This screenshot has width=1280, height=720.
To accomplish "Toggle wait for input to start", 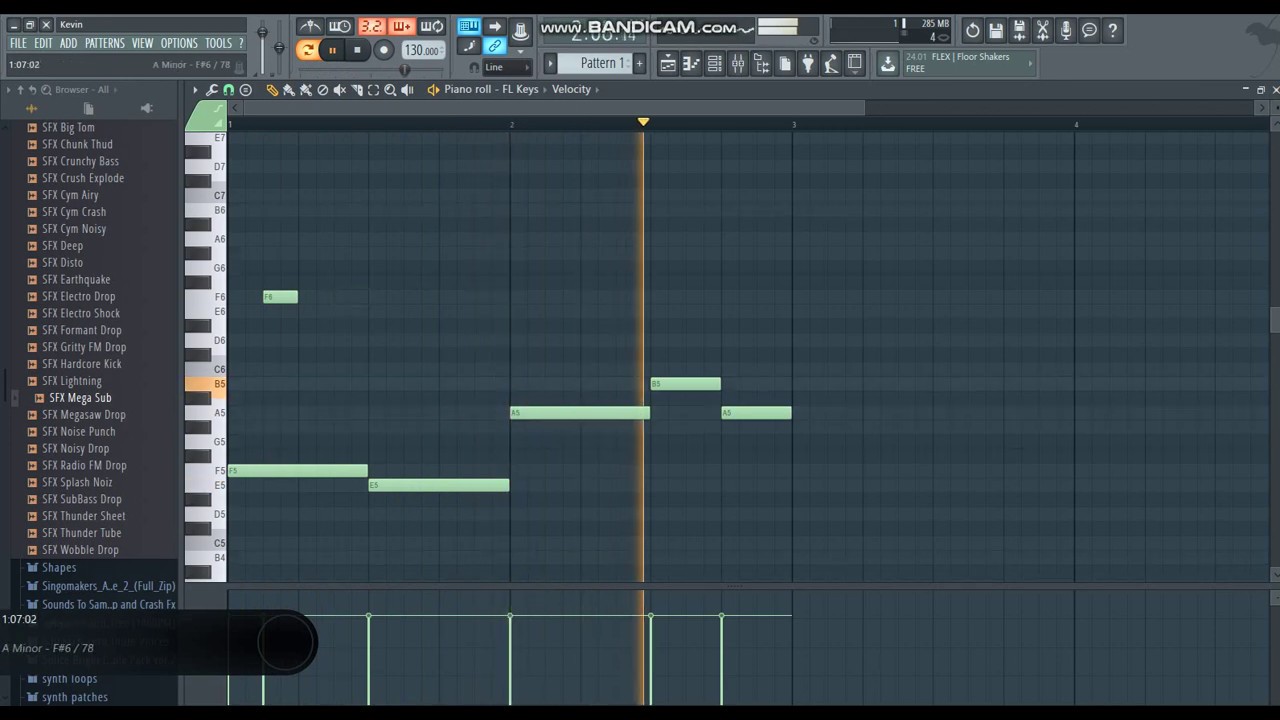I will pos(341,26).
